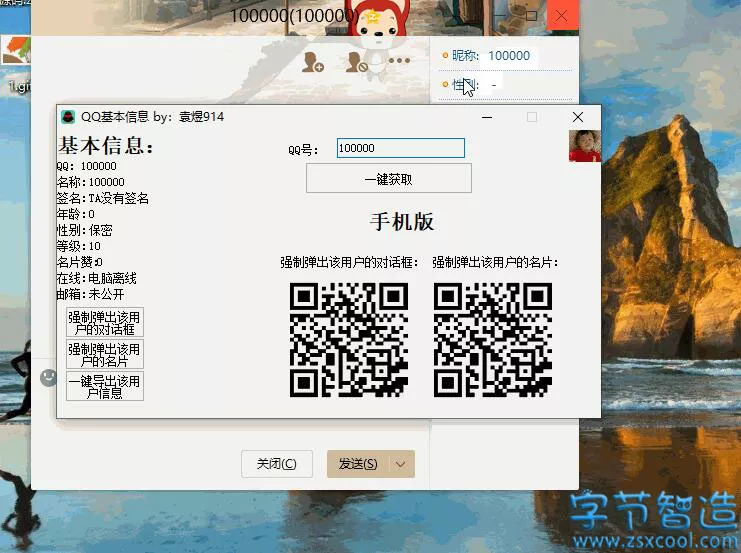Close the QQ基本信息 window
This screenshot has width=741, height=553.
click(577, 117)
